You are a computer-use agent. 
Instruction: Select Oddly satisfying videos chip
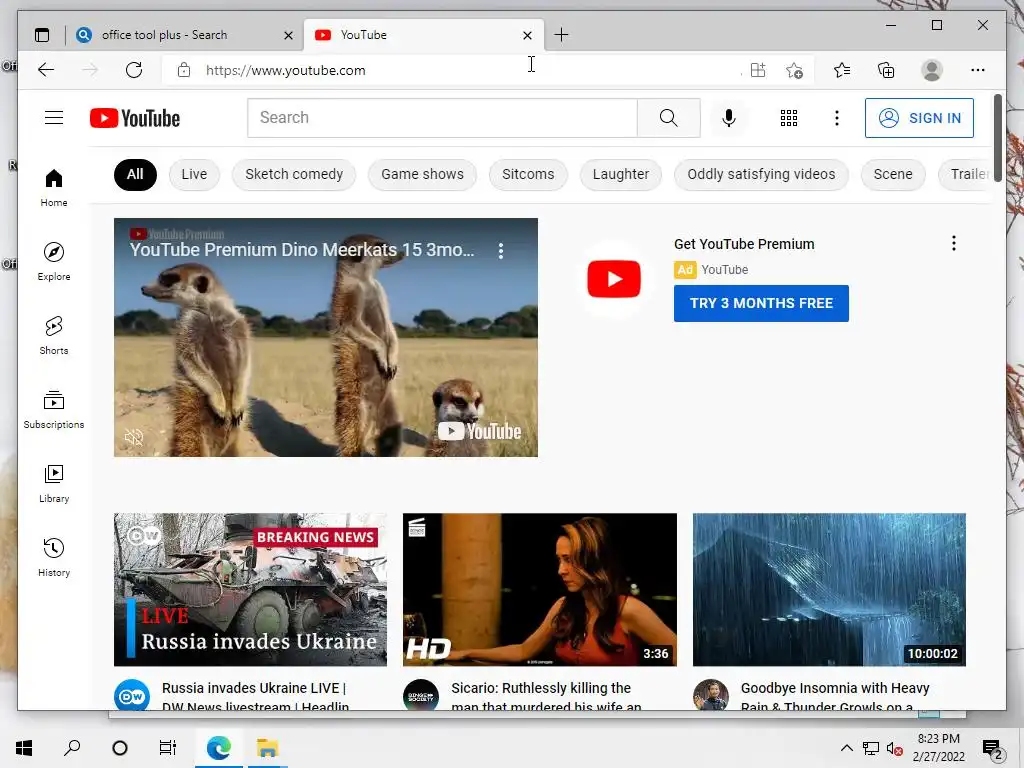761,174
